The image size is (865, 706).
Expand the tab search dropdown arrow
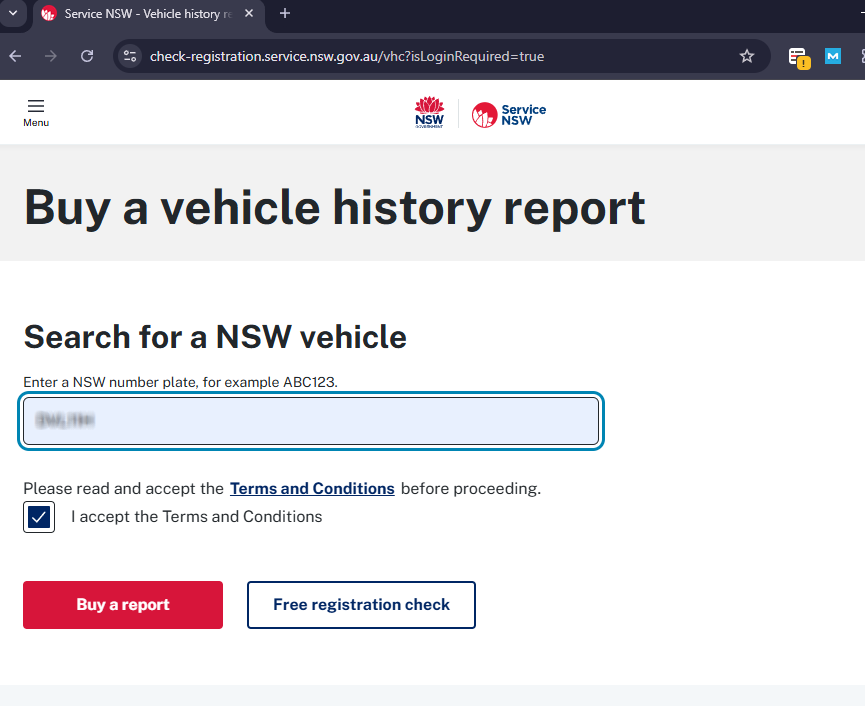pos(13,13)
